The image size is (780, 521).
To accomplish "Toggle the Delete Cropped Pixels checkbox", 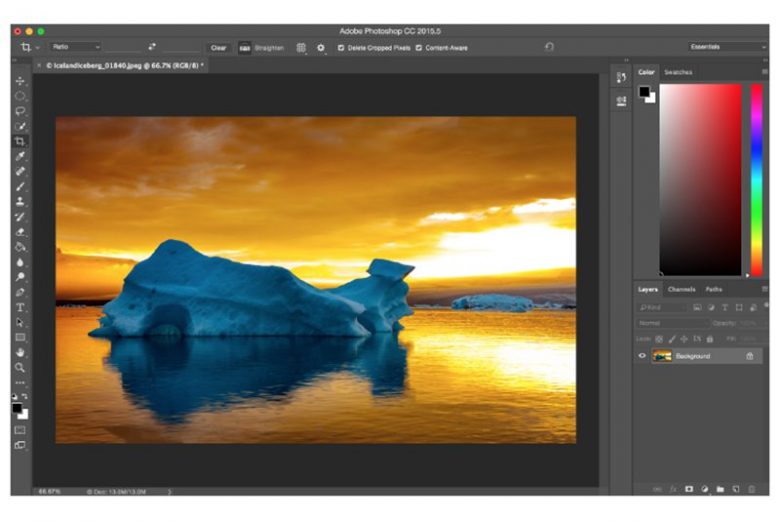I will point(341,47).
